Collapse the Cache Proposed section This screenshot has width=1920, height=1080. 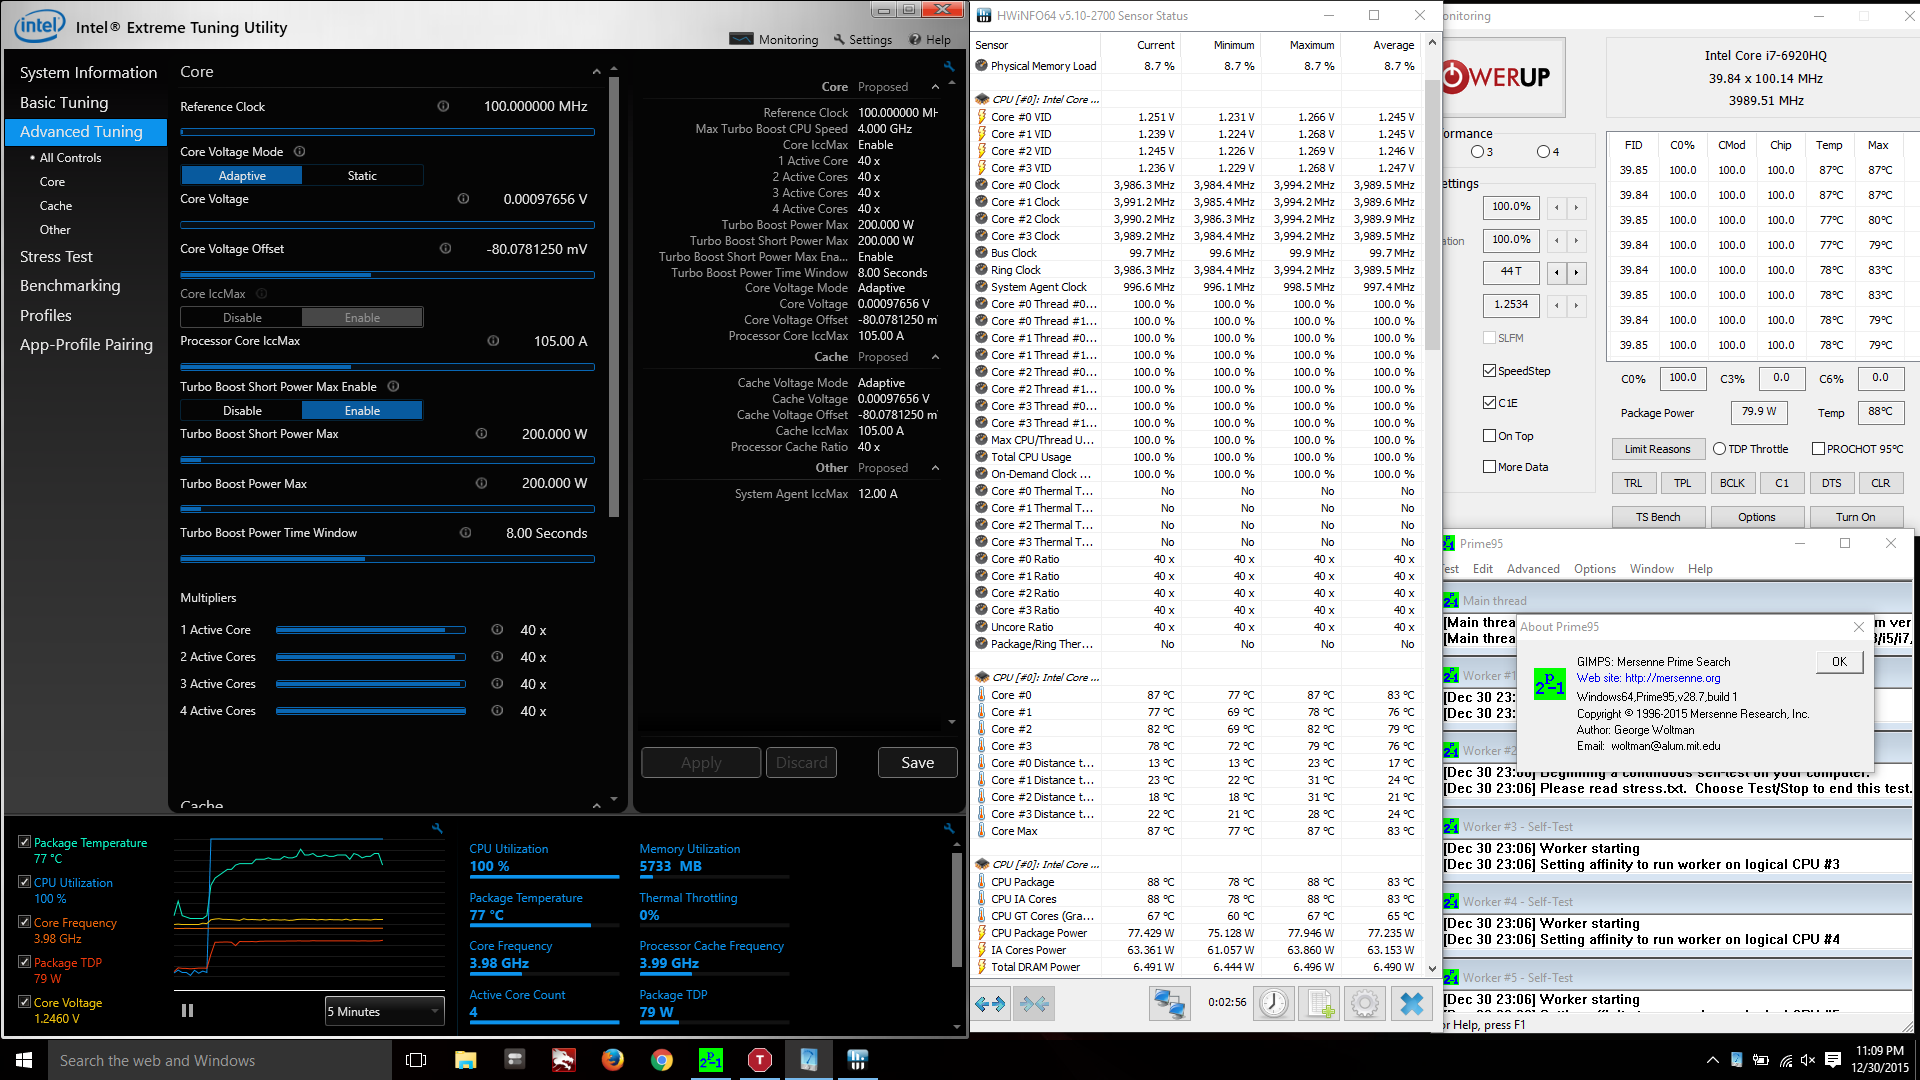point(935,357)
